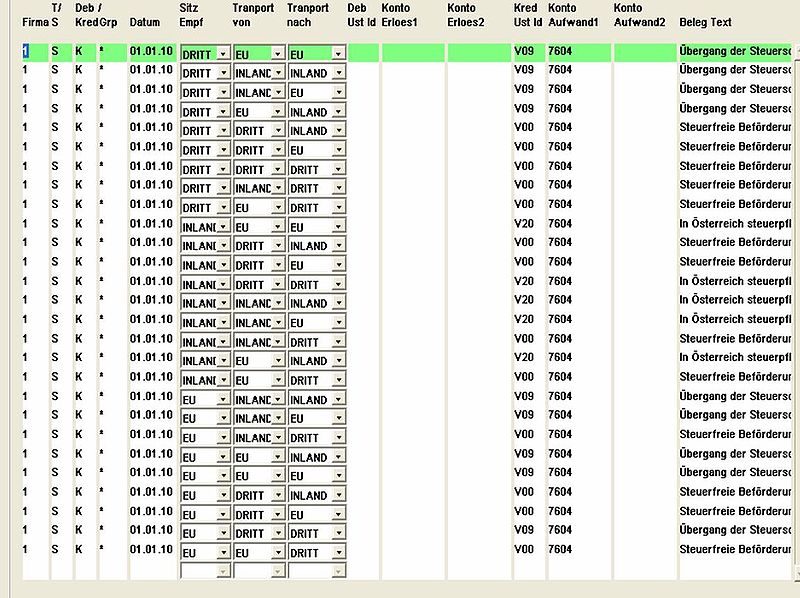Open Tranport nach dropdown in row DRITT, INLAND, EU
Screen dimensions: 800x598
[339, 92]
